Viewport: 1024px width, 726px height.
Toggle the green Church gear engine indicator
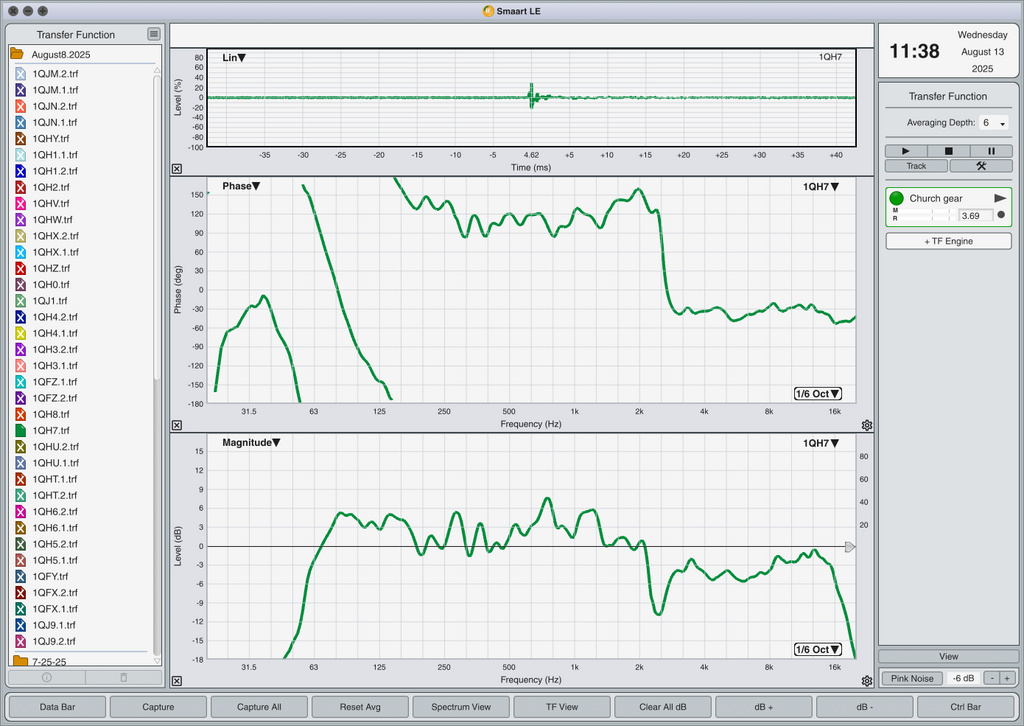[897, 198]
